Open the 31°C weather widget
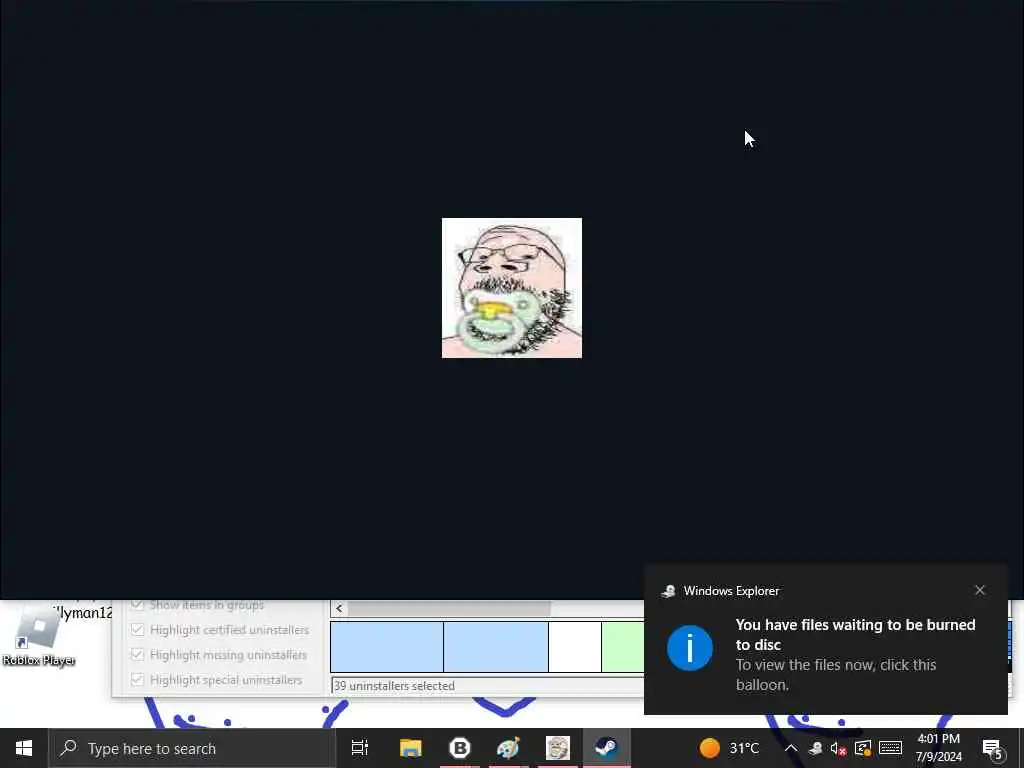 (x=729, y=748)
